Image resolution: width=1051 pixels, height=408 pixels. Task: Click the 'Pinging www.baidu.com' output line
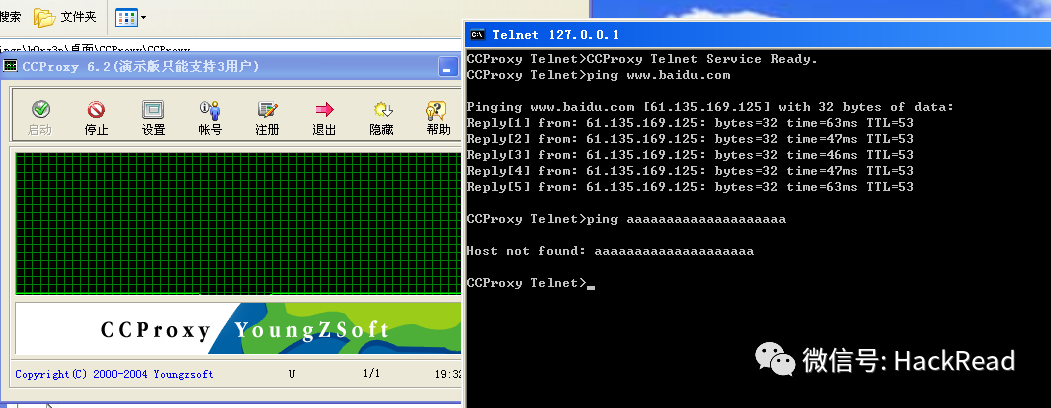tap(710, 107)
